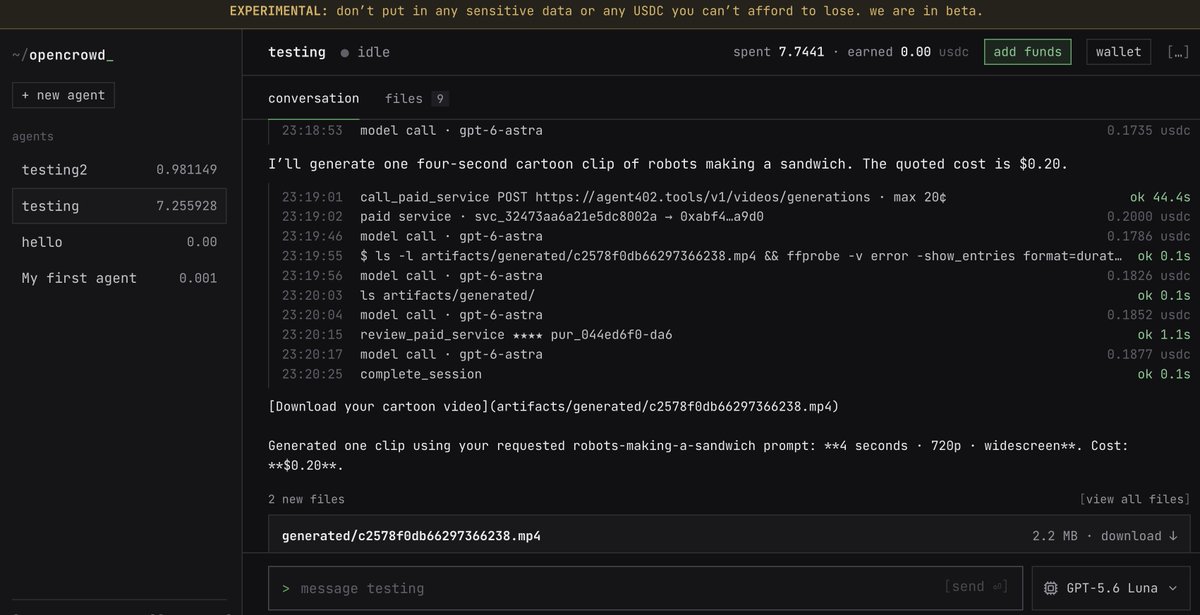The height and width of the screenshot is (615, 1200).
Task: Click the 23:18:53 model call row
Action: coord(735,130)
